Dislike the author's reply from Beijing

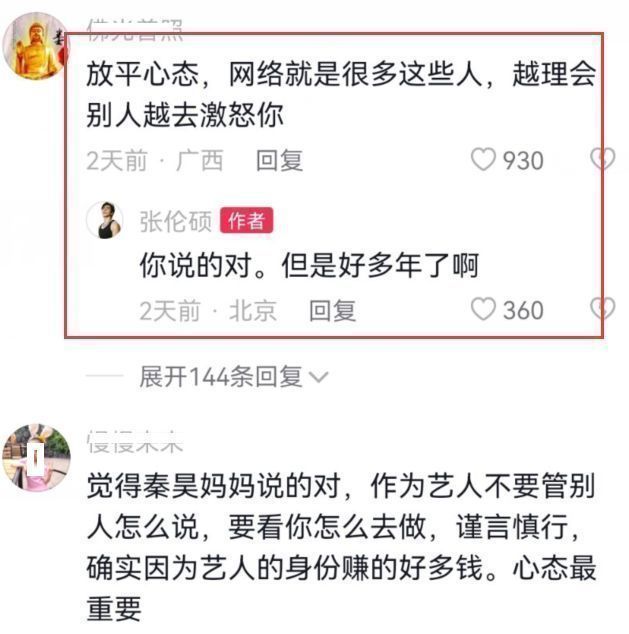[603, 309]
